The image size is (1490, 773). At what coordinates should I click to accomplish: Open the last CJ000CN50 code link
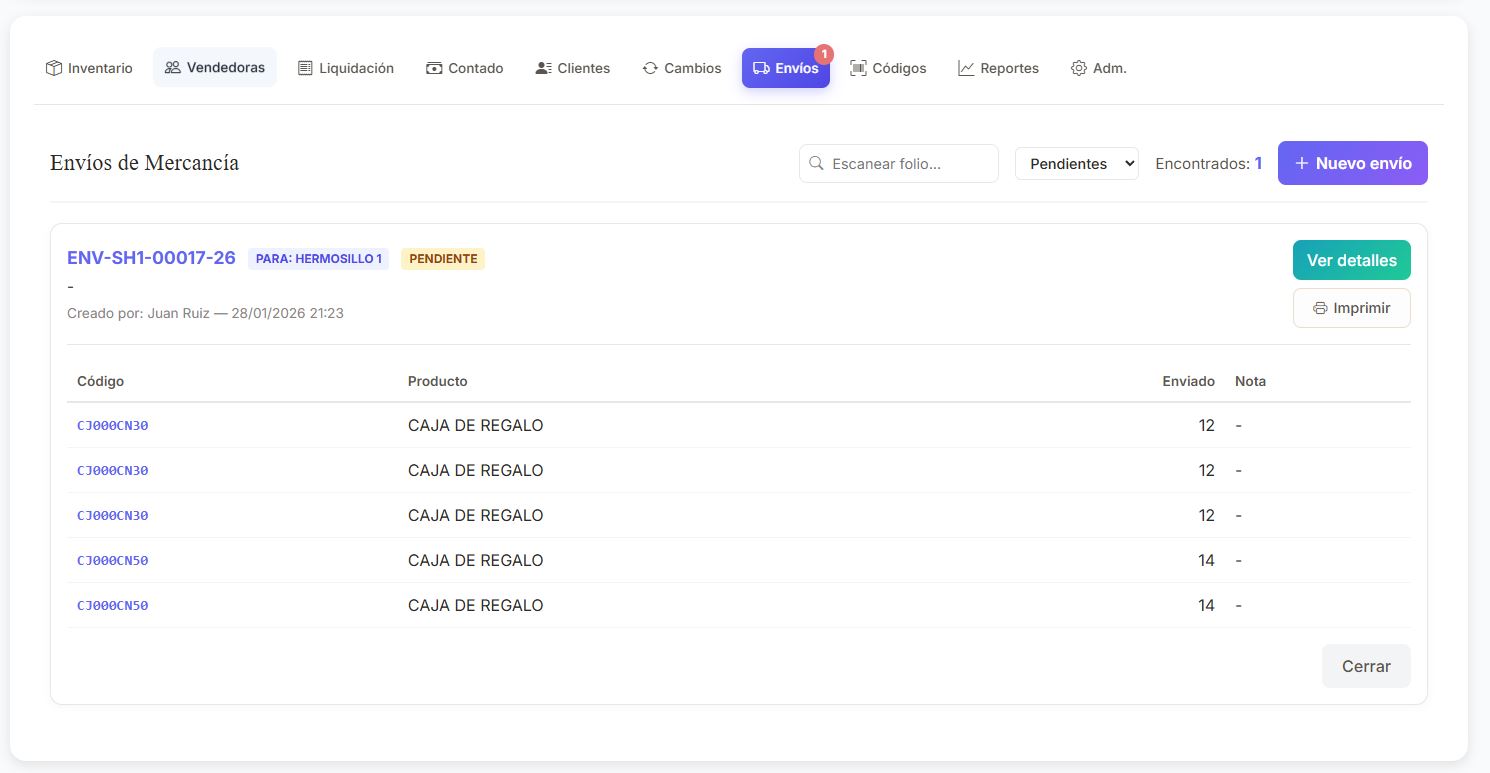click(x=113, y=605)
